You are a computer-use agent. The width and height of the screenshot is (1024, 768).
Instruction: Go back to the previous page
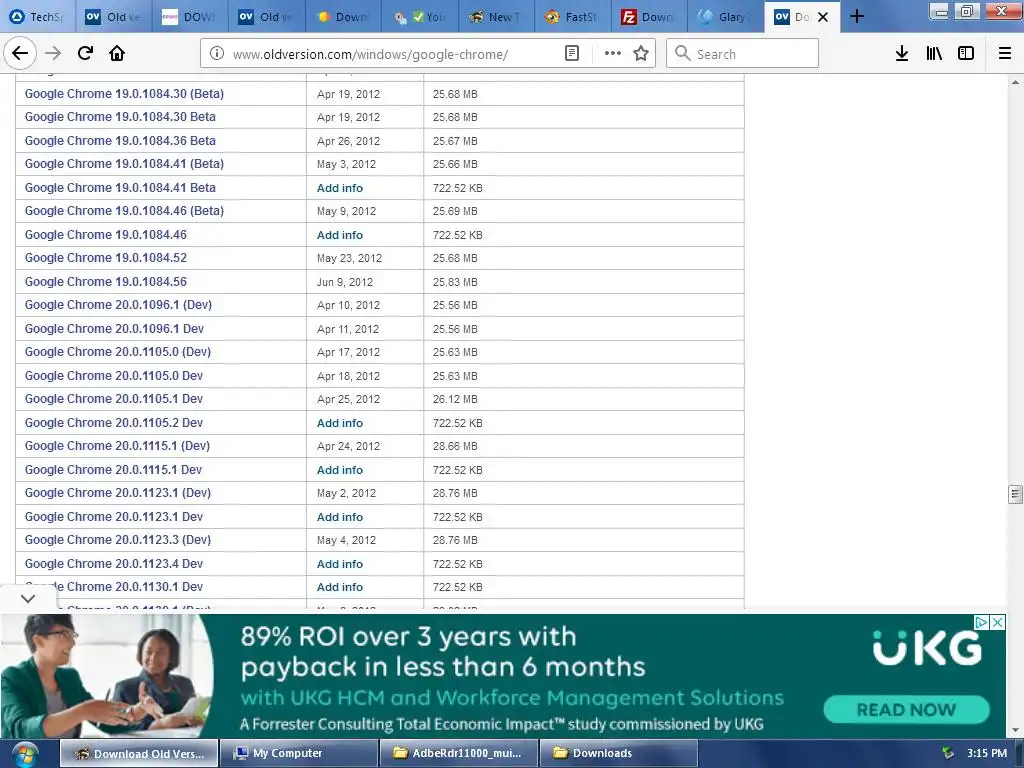tap(20, 53)
